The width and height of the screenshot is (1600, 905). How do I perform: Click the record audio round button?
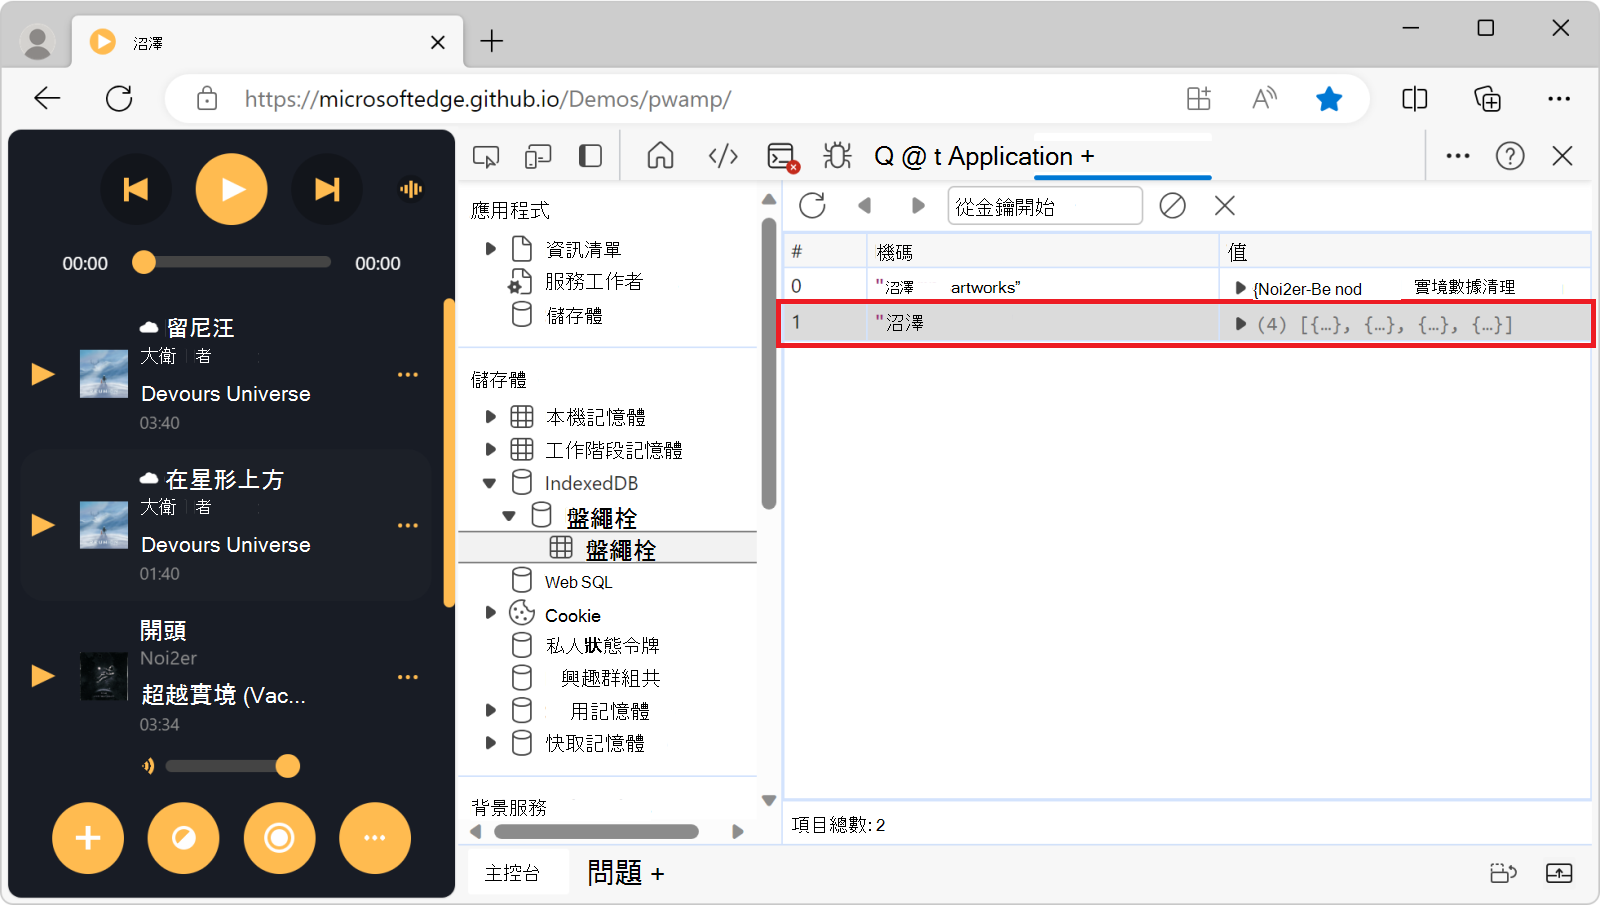click(279, 838)
